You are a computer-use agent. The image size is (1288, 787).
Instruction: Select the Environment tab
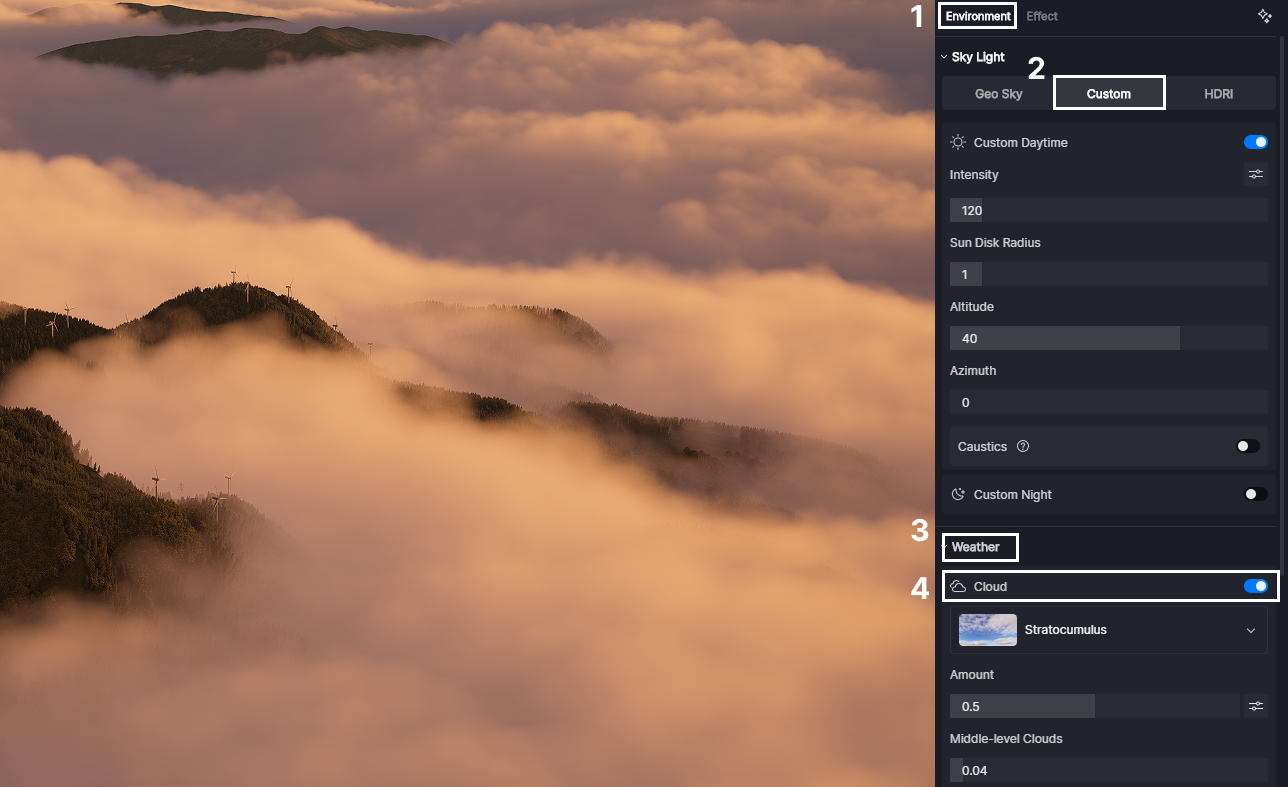click(x=977, y=16)
